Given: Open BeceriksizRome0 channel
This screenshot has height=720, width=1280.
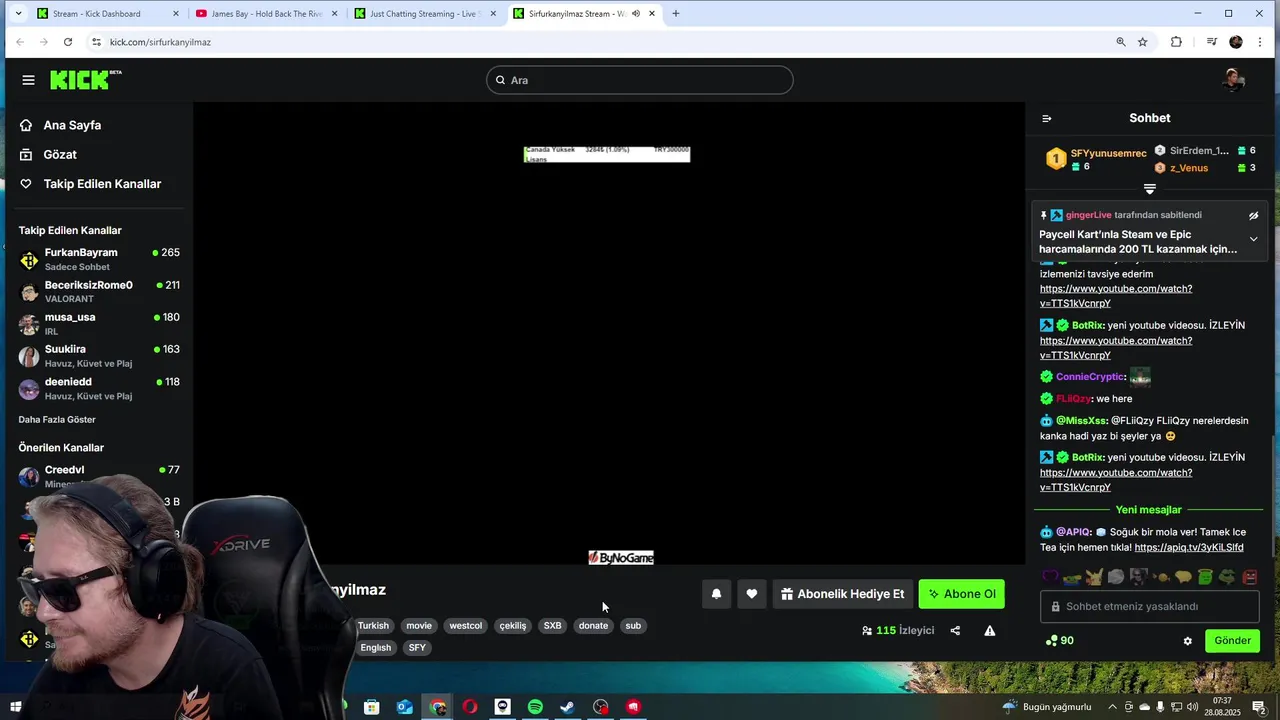Looking at the screenshot, I should pos(99,291).
